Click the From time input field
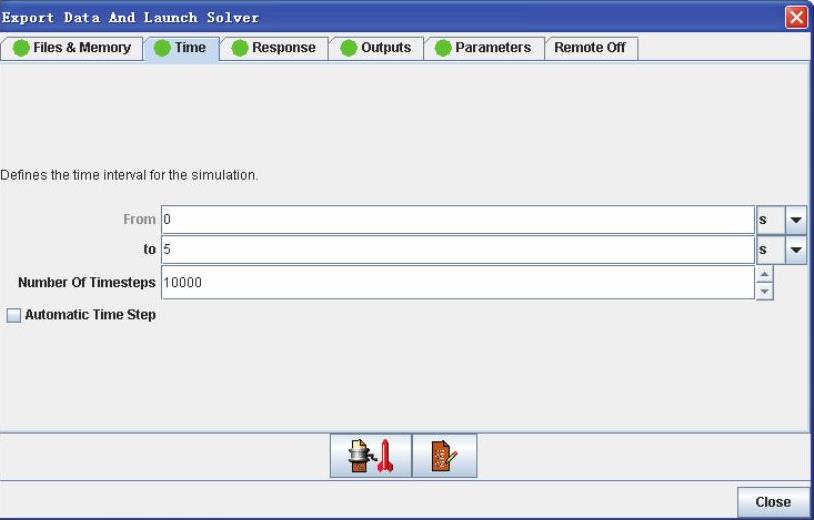814x520 pixels. click(457, 220)
